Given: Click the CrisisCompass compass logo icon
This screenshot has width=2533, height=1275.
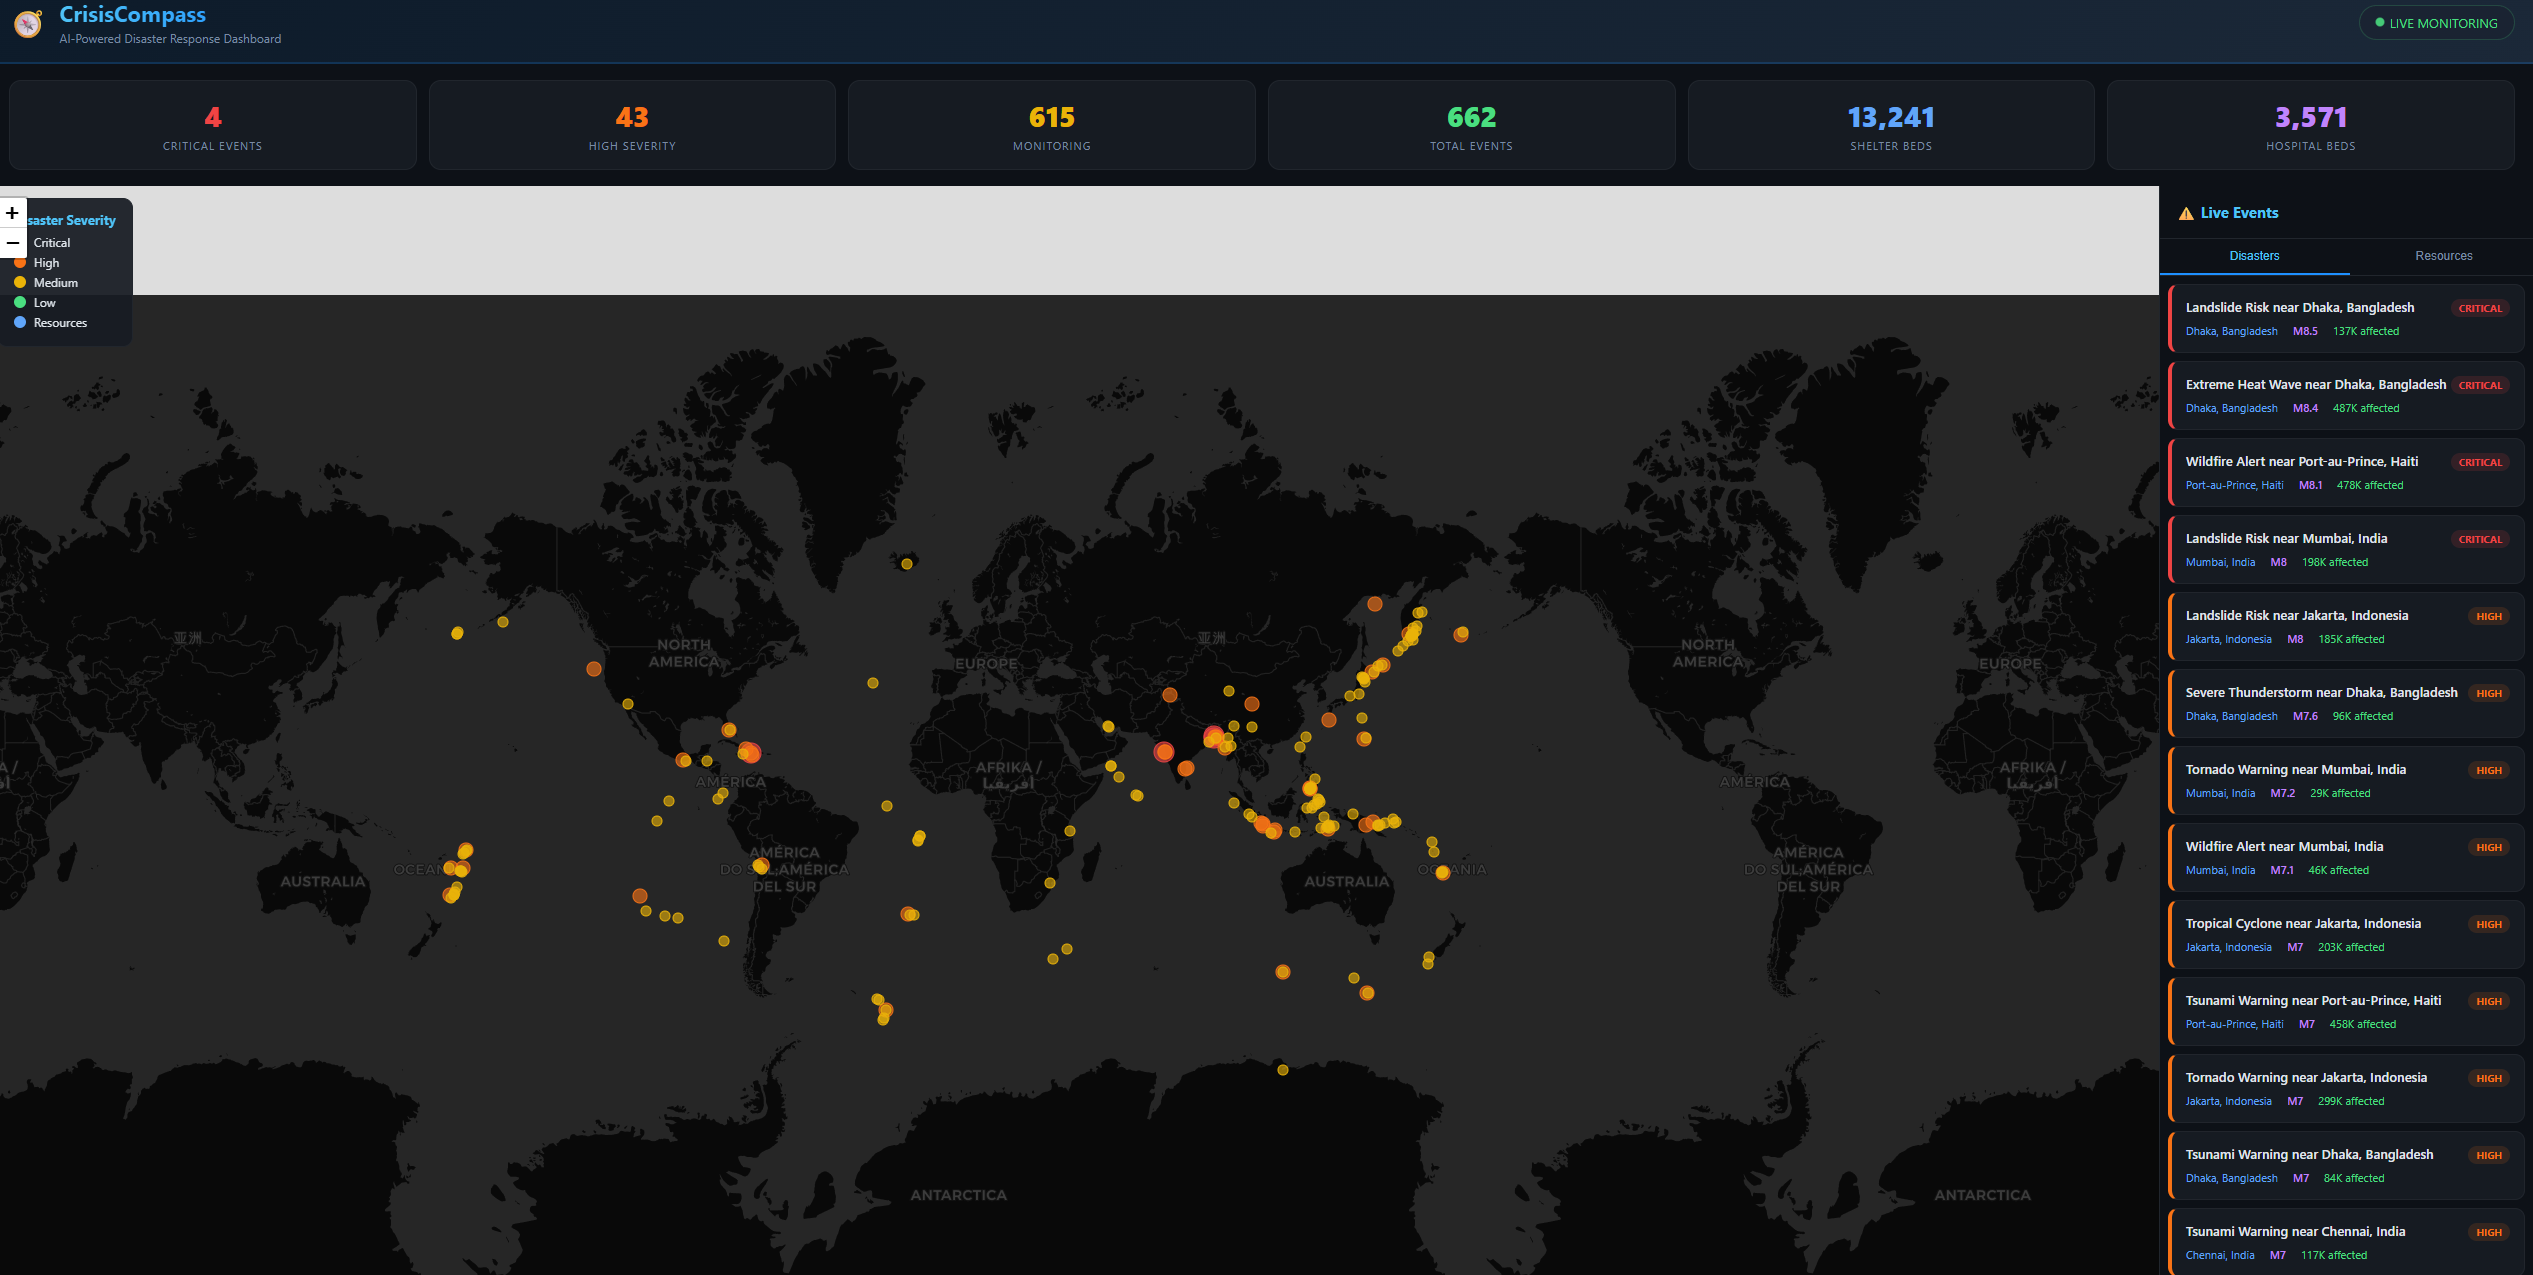Looking at the screenshot, I should coord(28,24).
